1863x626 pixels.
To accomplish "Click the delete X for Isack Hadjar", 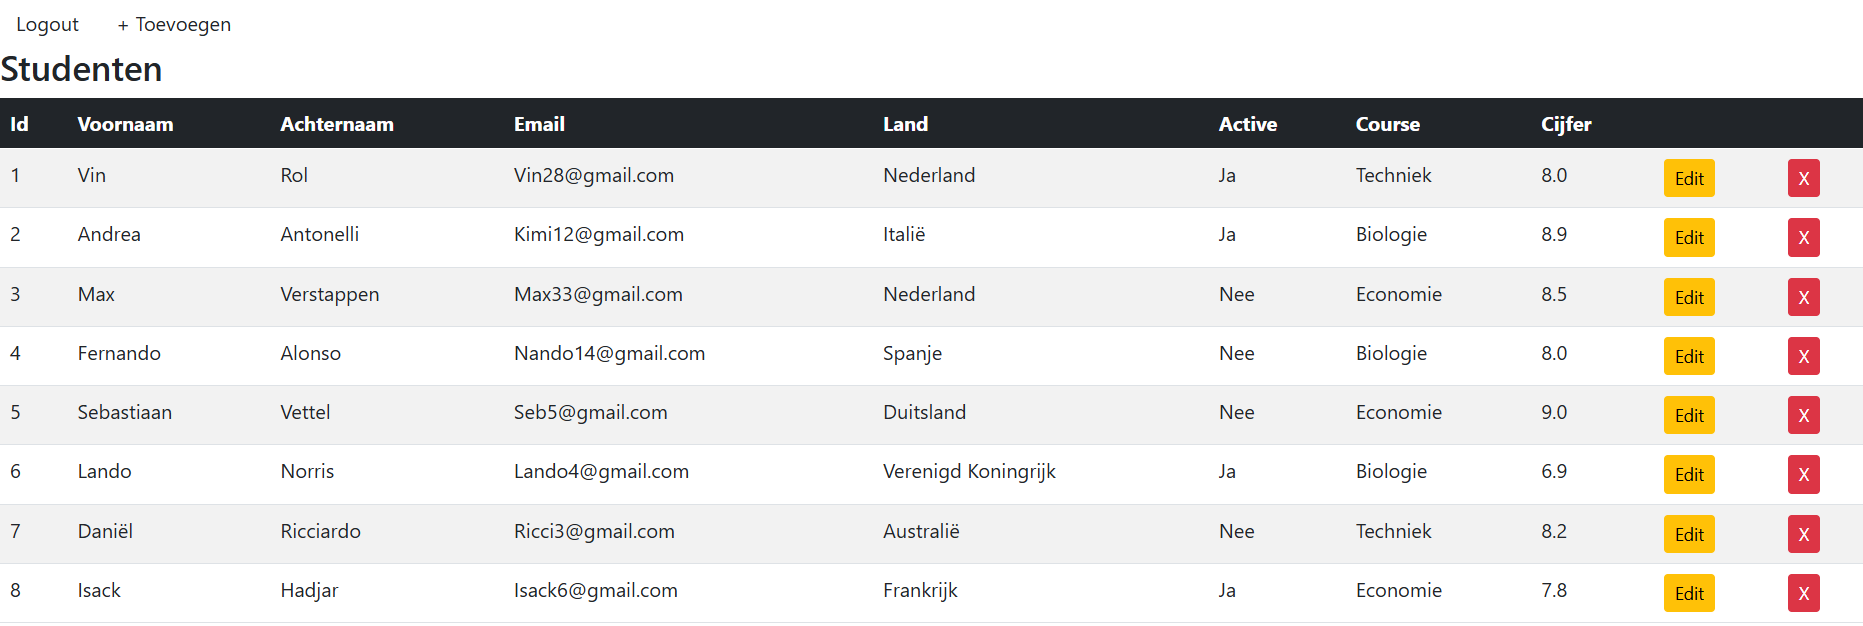I will point(1803,593).
